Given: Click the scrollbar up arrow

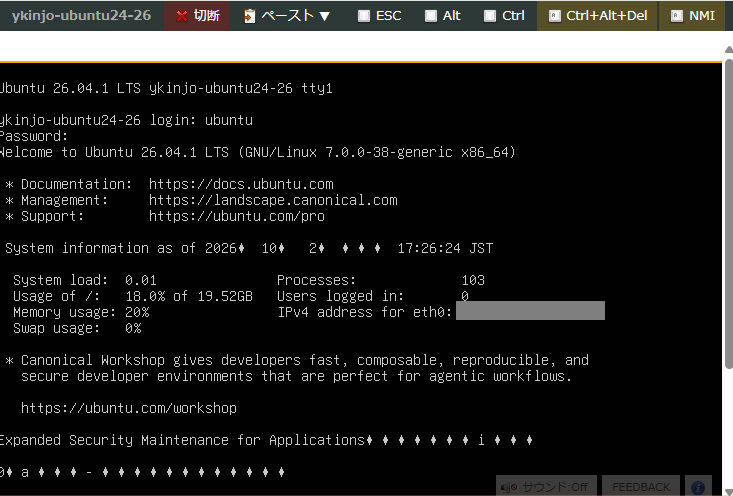Looking at the screenshot, I should coord(729,49).
